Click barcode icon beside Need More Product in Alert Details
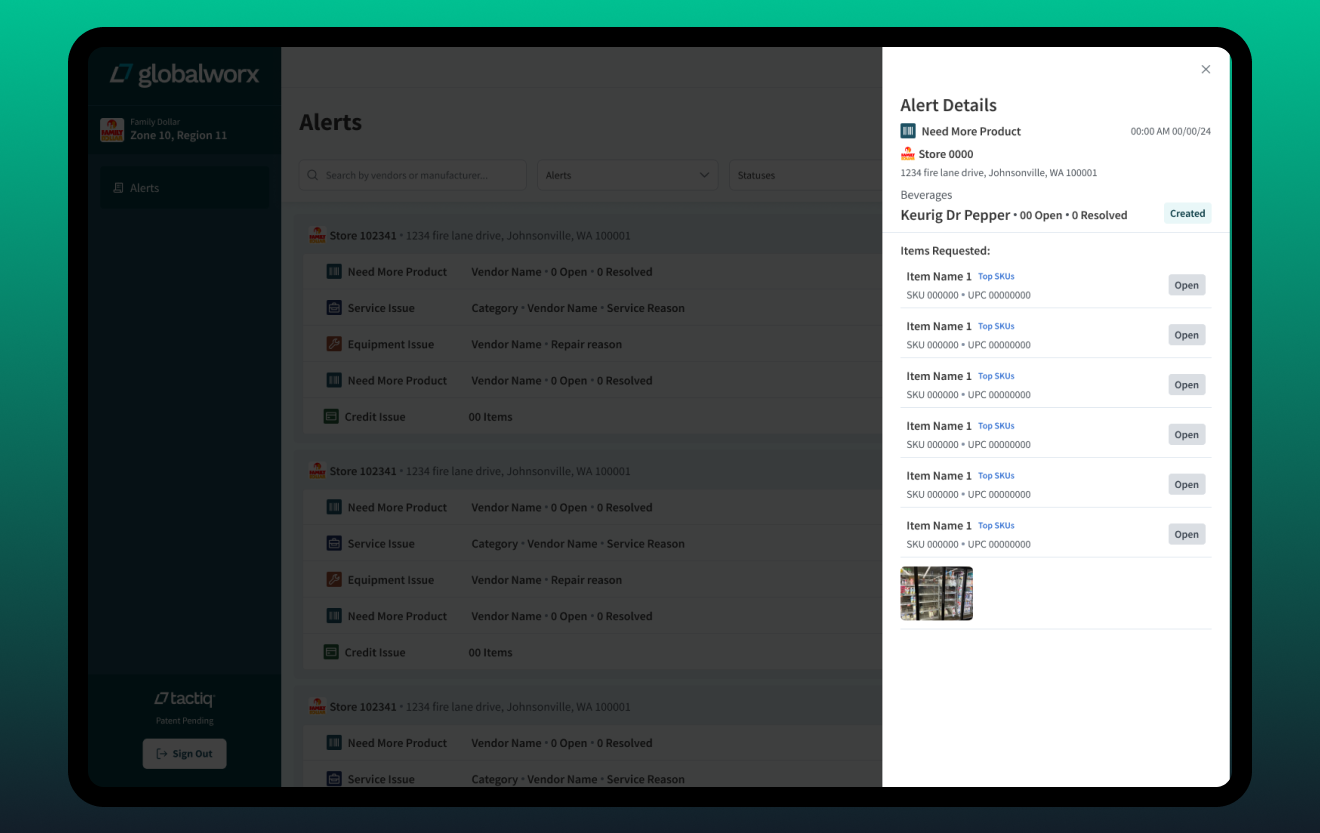The width and height of the screenshot is (1320, 833). point(908,131)
